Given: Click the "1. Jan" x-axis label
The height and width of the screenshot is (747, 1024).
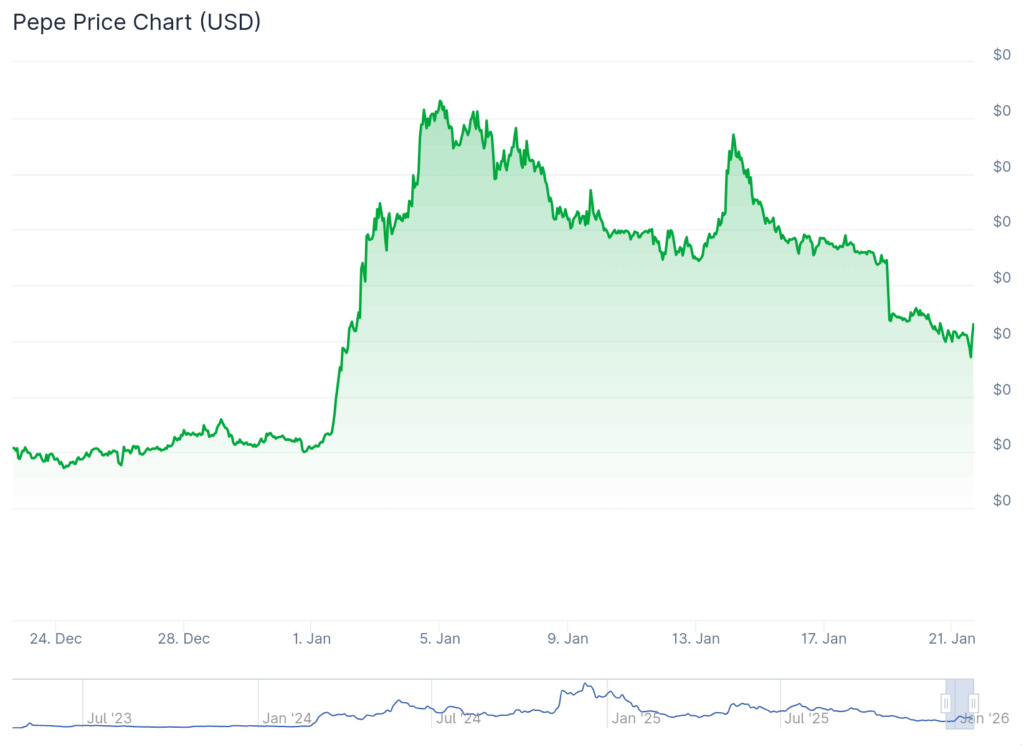Looking at the screenshot, I should point(312,639).
